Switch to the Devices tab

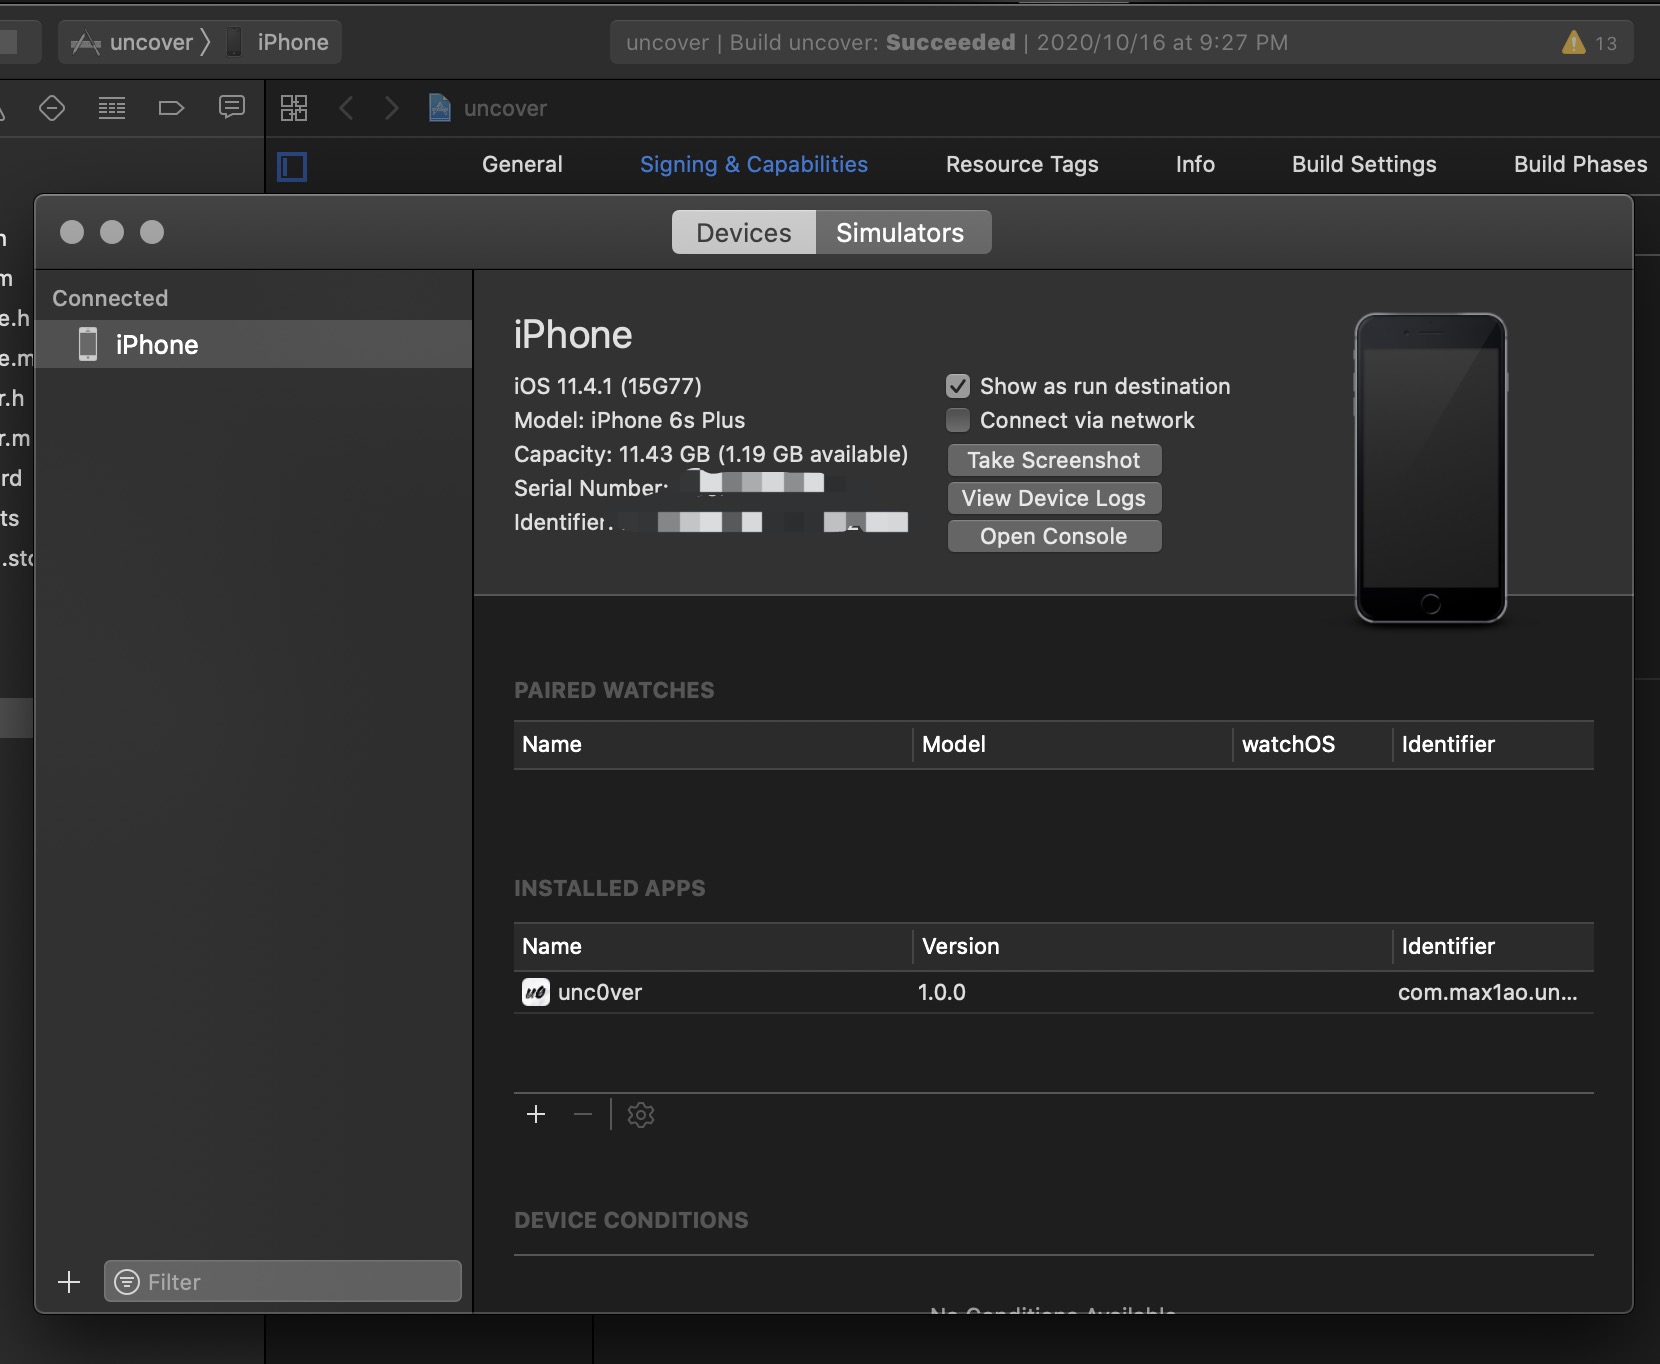pyautogui.click(x=744, y=232)
